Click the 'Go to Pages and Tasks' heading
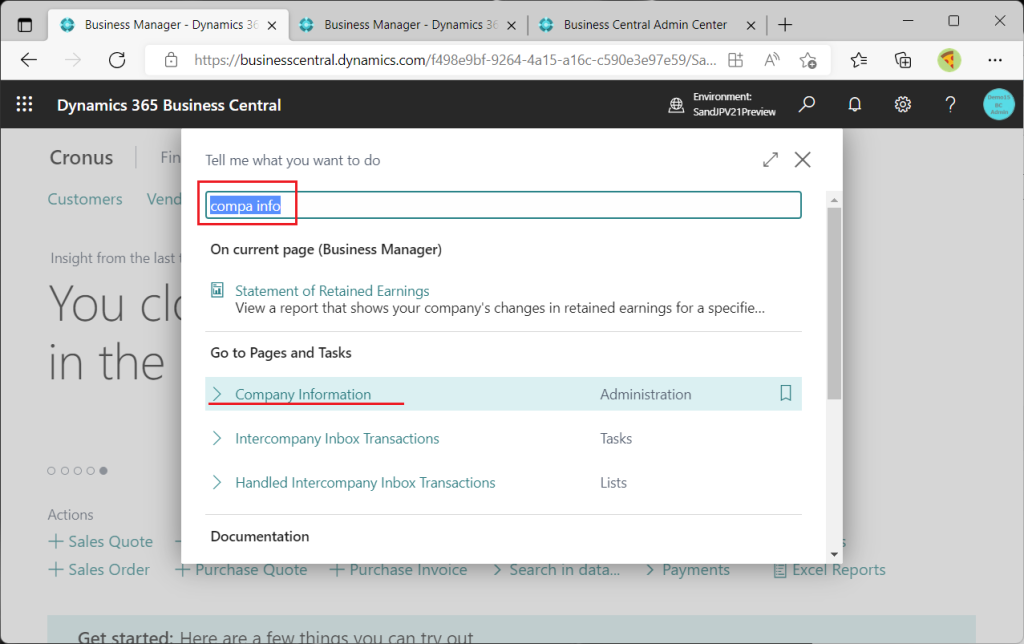The height and width of the screenshot is (644, 1024). 281,353
